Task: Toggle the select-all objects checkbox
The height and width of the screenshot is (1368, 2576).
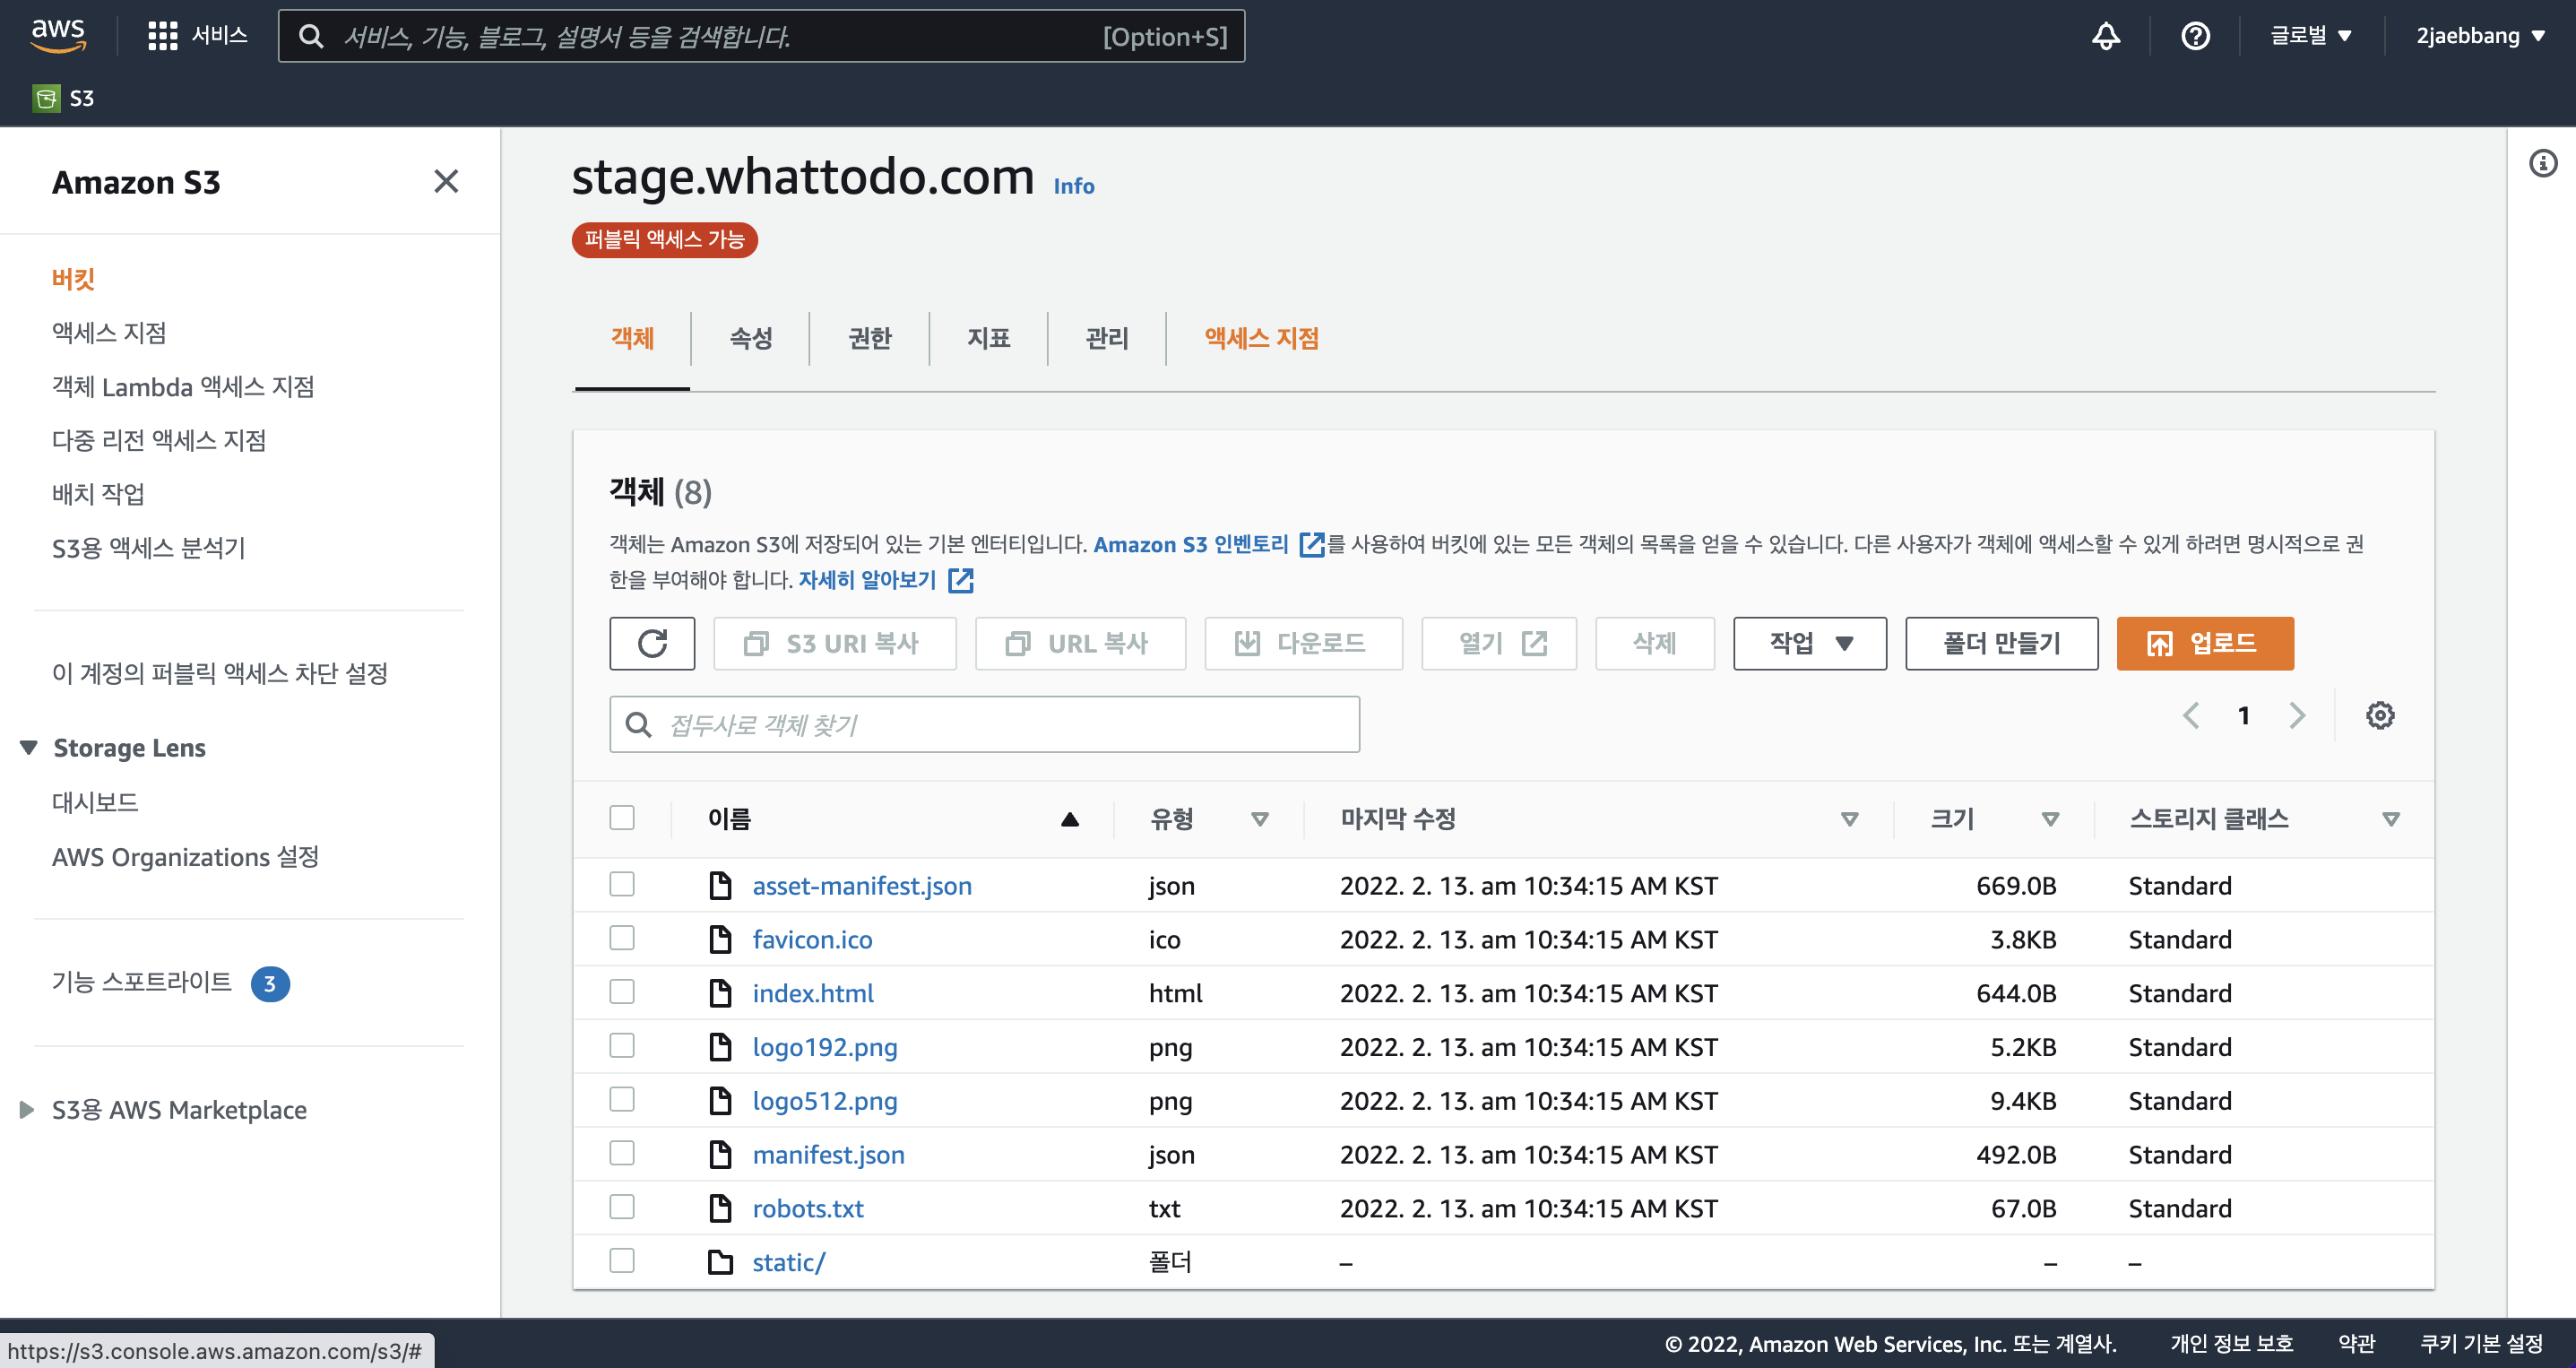Action: pos(622,818)
